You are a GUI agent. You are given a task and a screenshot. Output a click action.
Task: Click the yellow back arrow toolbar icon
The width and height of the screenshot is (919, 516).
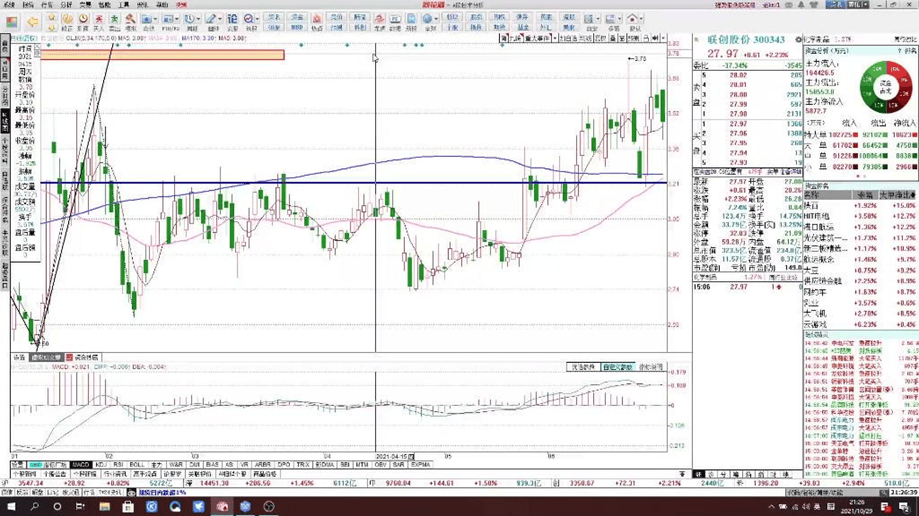[x=33, y=20]
